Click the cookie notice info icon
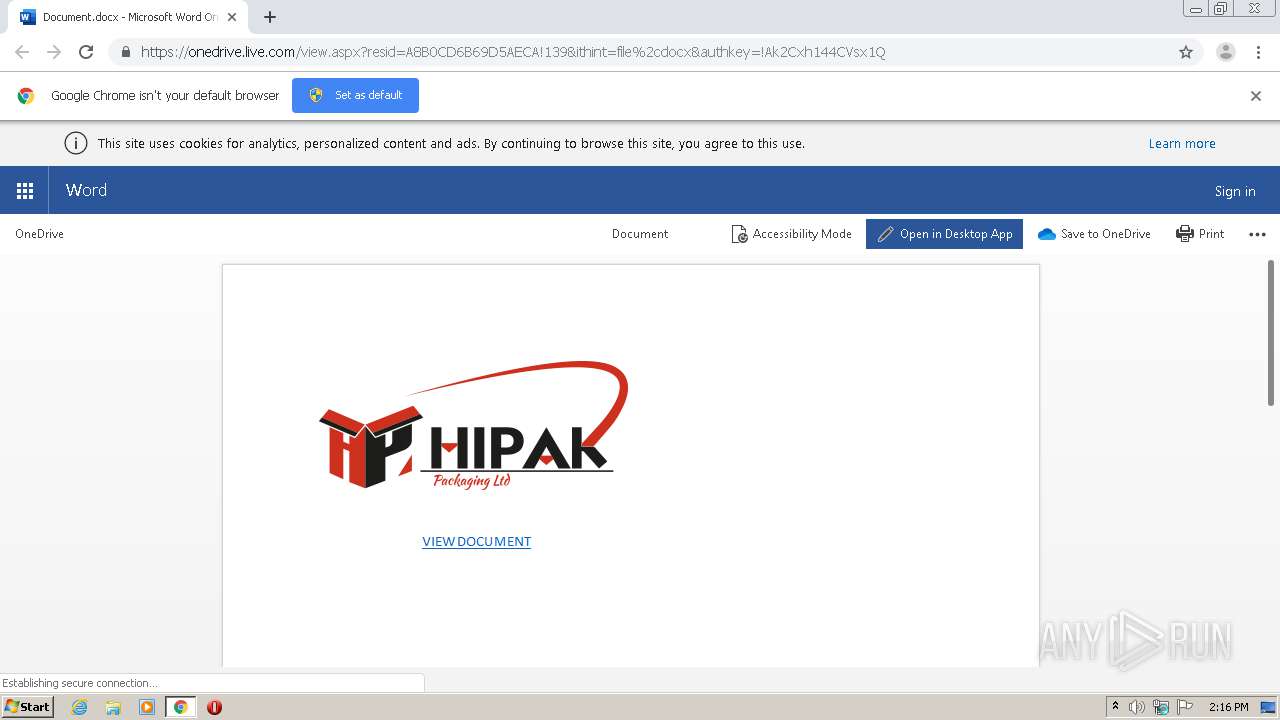 (x=76, y=143)
